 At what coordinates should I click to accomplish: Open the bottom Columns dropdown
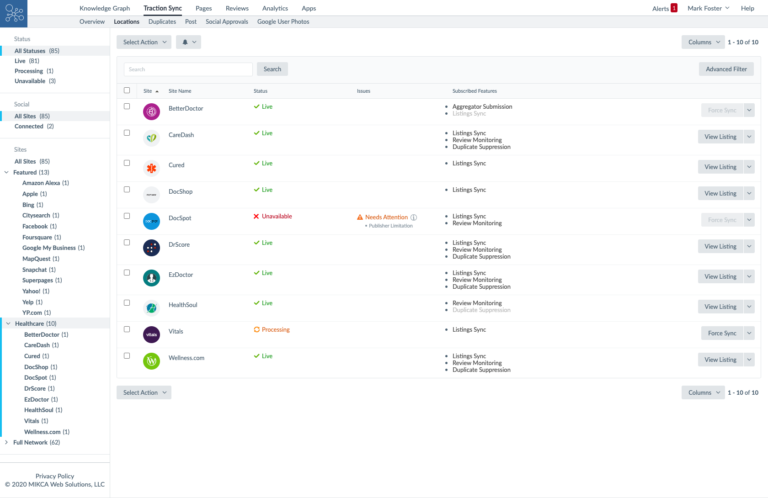click(703, 393)
